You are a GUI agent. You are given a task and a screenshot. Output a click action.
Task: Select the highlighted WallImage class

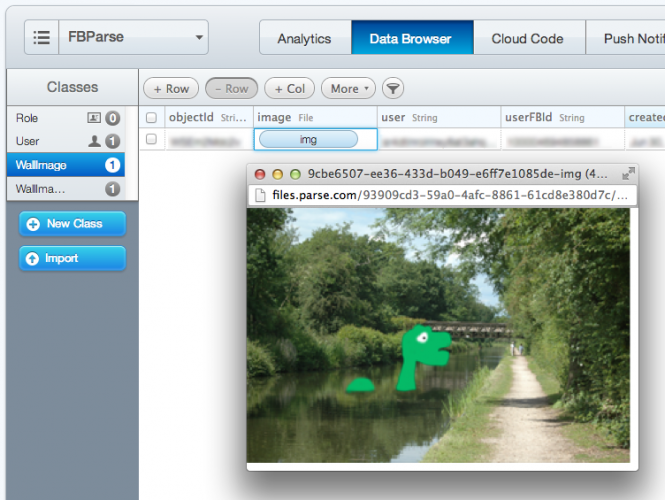coord(66,165)
